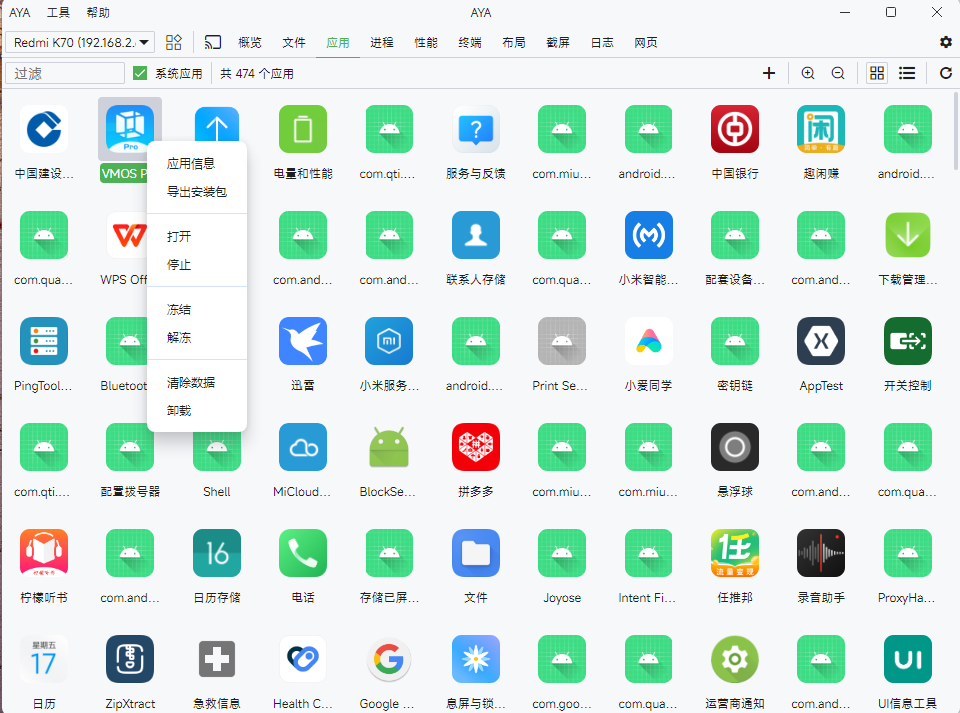Select the 日历存储 app icon
Screen dimensions: 960x713
pyautogui.click(x=216, y=553)
